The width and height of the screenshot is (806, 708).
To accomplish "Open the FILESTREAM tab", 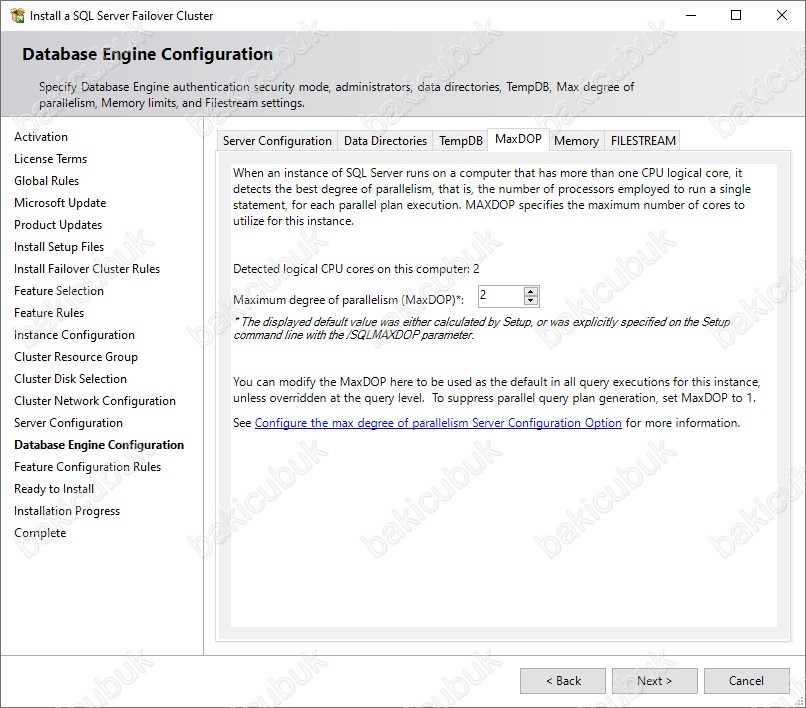I will click(643, 141).
